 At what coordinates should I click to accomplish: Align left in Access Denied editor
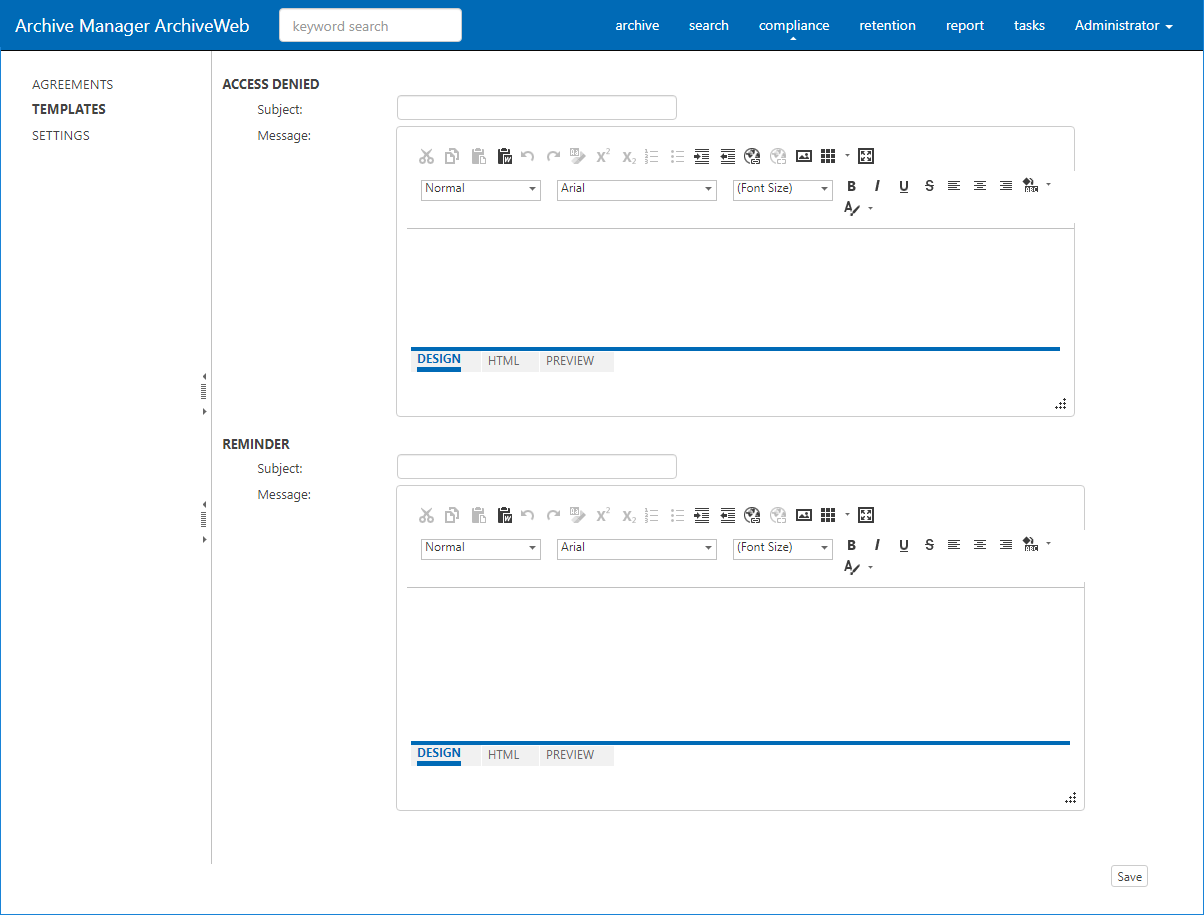pyautogui.click(x=954, y=186)
